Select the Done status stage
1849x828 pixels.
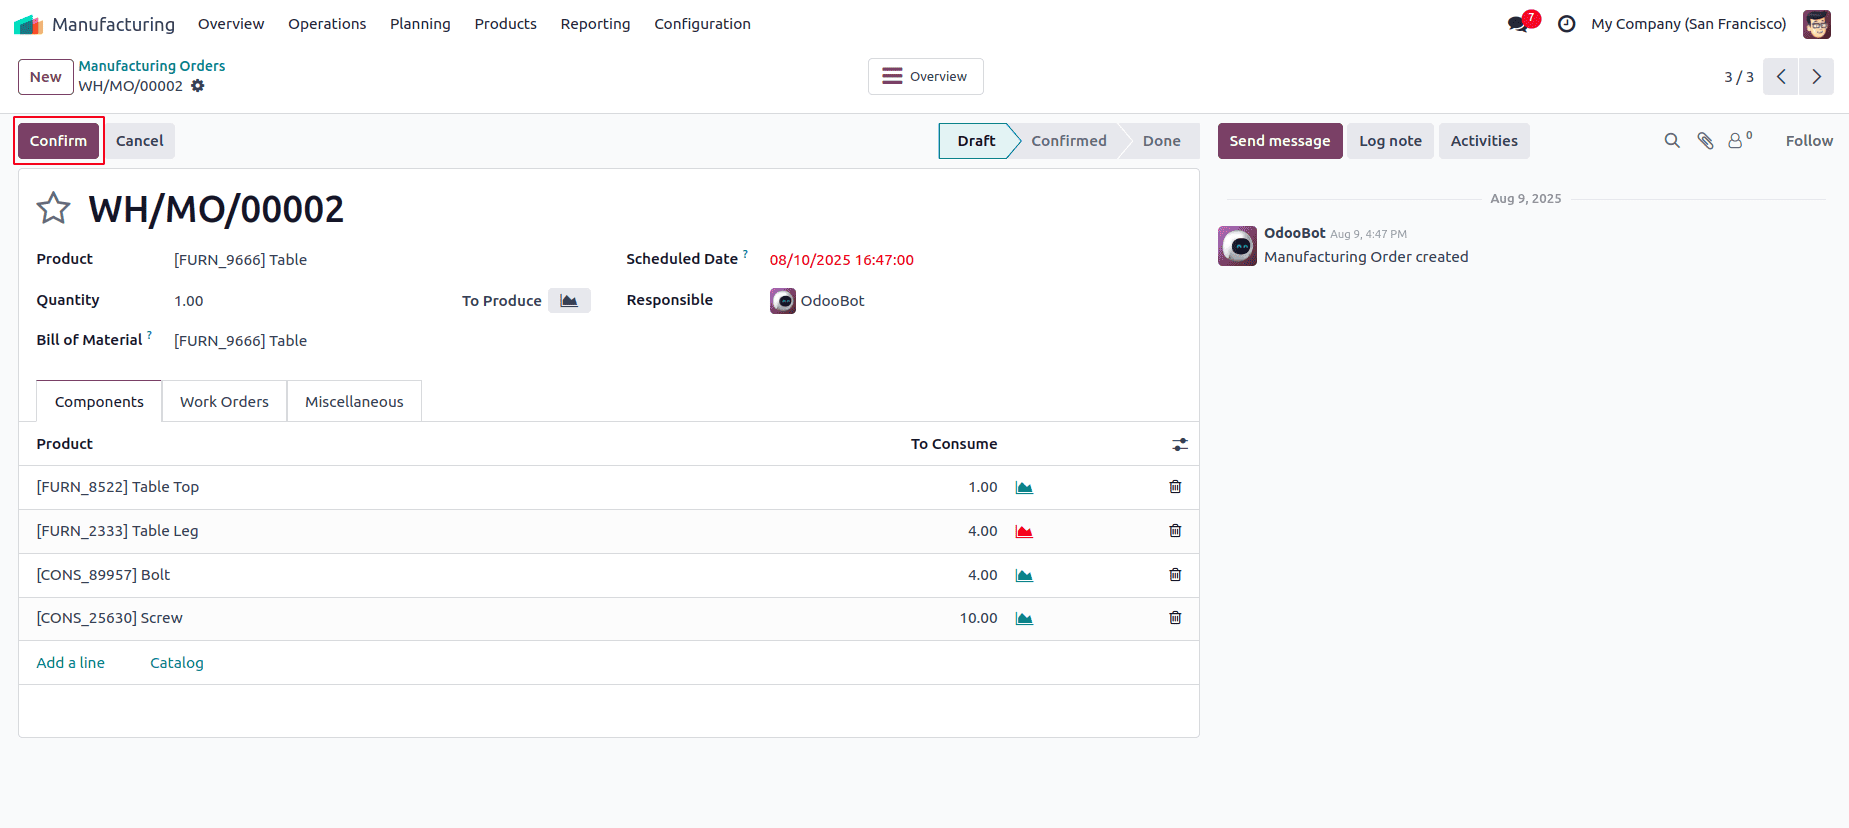pos(1162,141)
